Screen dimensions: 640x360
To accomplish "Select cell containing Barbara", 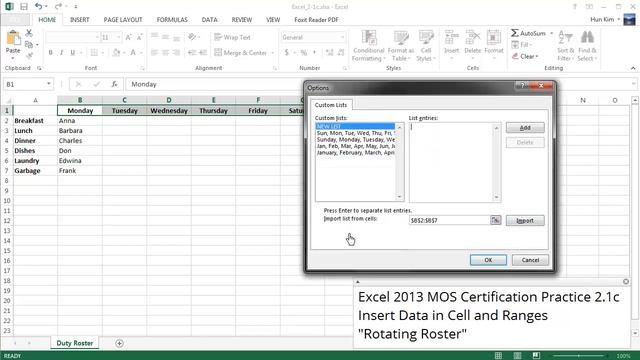I will click(x=80, y=131).
